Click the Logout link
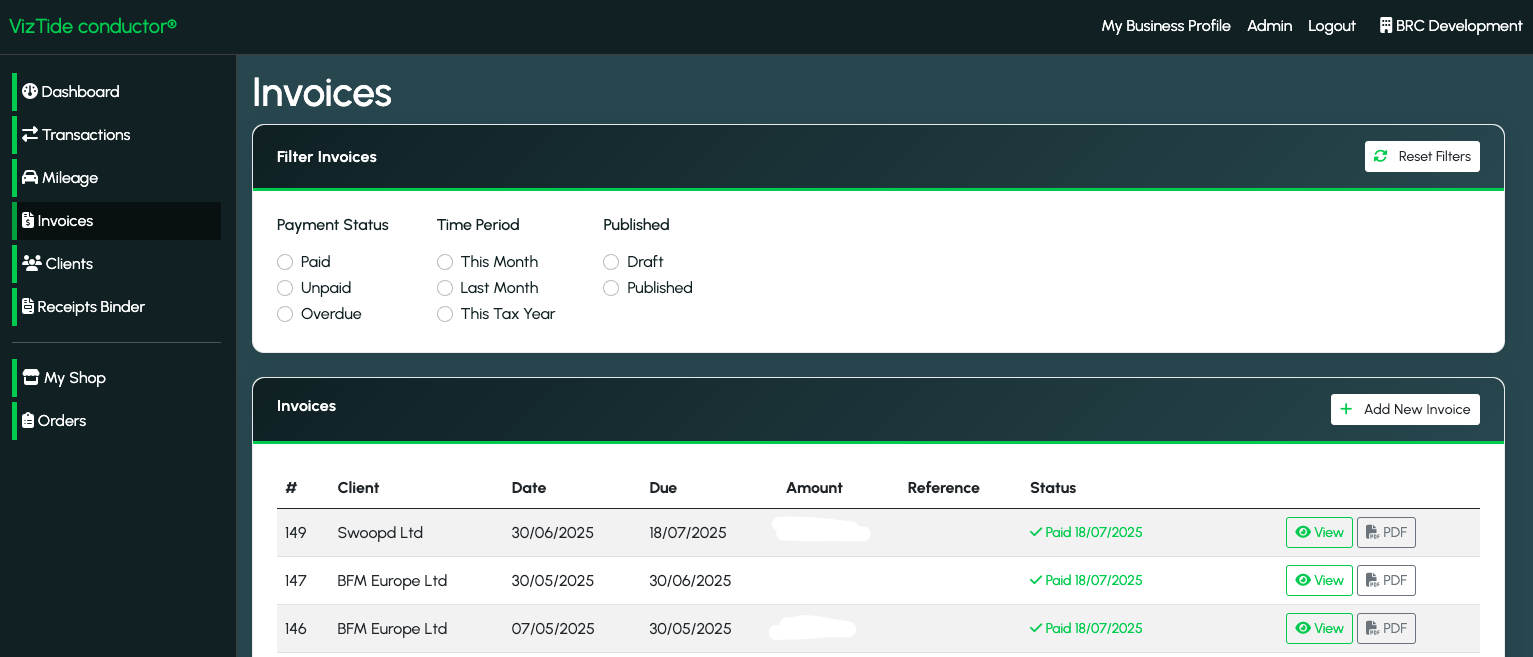 pos(1332,26)
